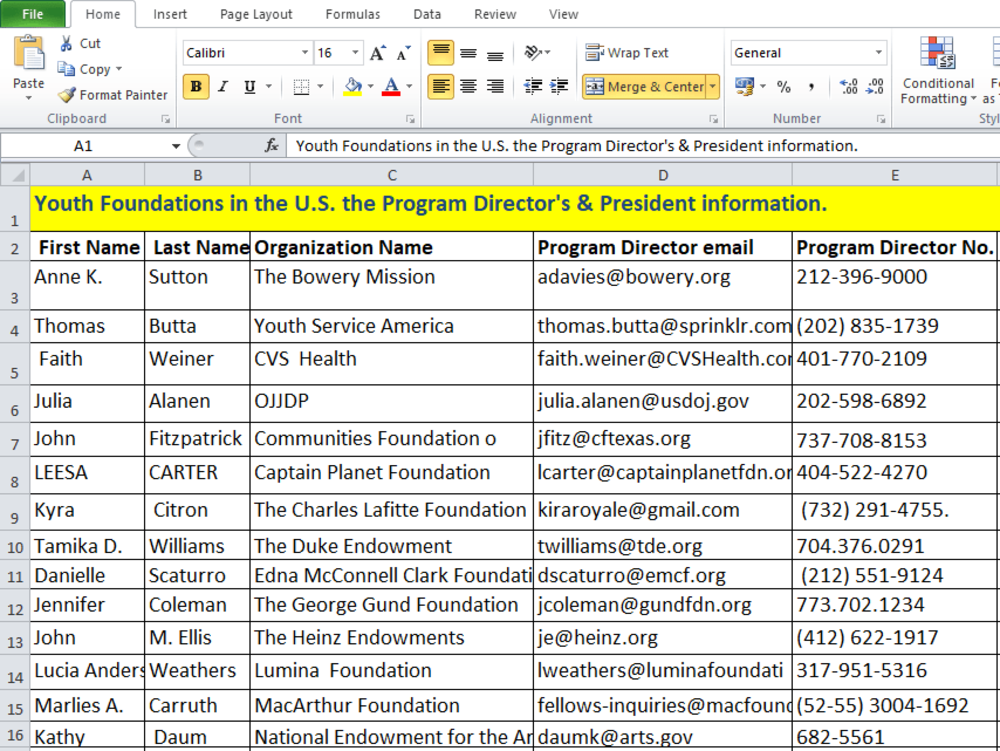Open Alignment group dialog launcher
Screen dimensions: 1000x751
[x=713, y=119]
